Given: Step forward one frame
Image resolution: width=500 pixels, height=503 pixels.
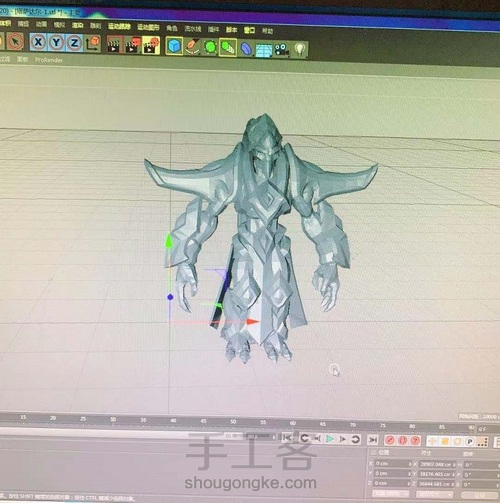Looking at the screenshot, I should pos(343,439).
